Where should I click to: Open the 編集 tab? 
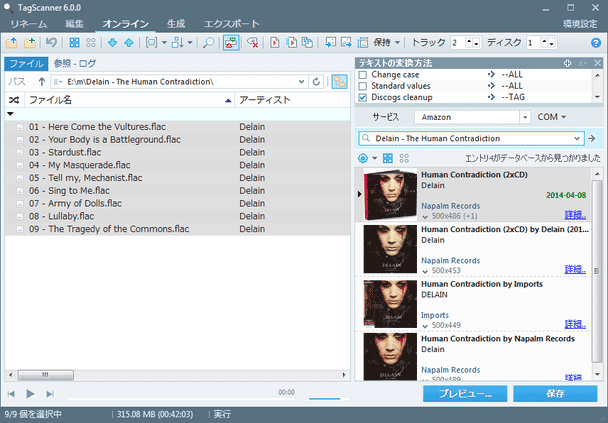(x=74, y=24)
